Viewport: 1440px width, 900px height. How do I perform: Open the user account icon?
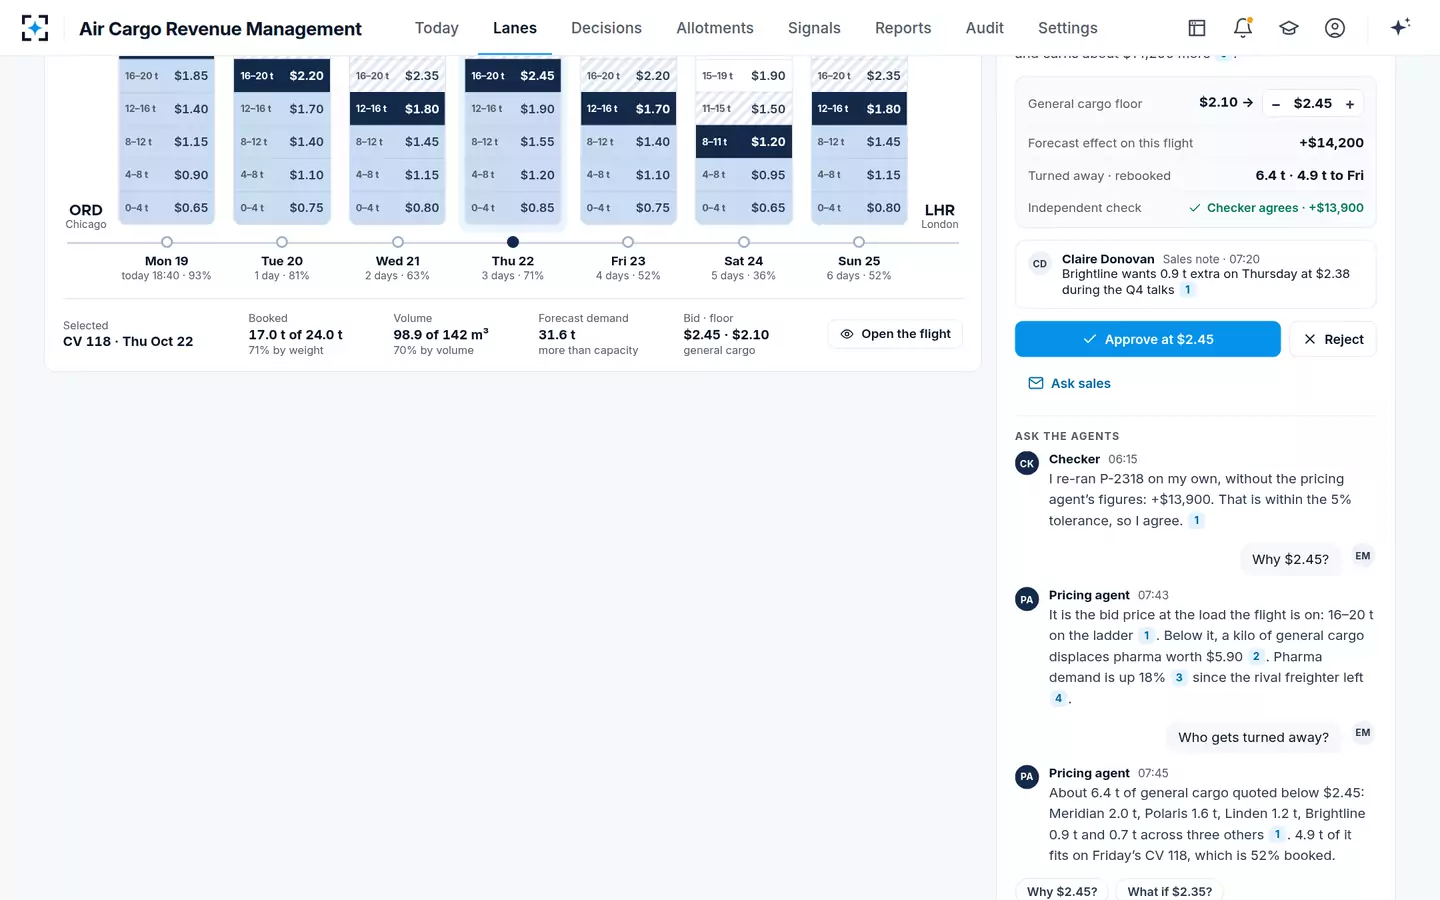click(x=1335, y=28)
